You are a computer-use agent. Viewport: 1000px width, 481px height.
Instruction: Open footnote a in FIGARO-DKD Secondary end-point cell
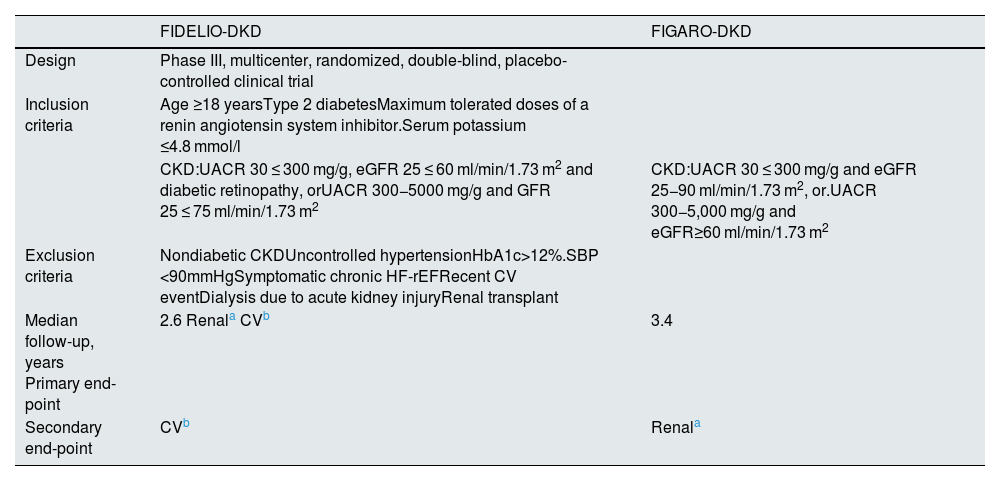697,423
